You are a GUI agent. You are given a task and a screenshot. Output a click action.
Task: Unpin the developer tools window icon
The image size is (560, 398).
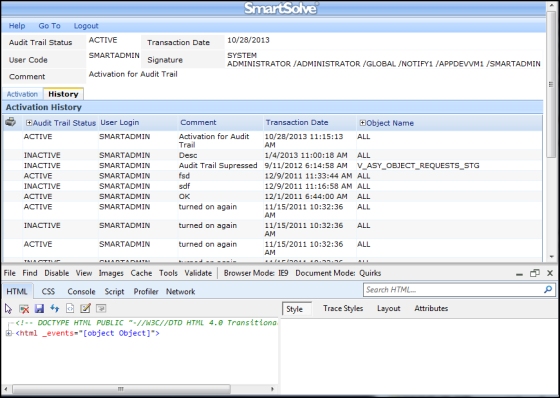(x=535, y=273)
